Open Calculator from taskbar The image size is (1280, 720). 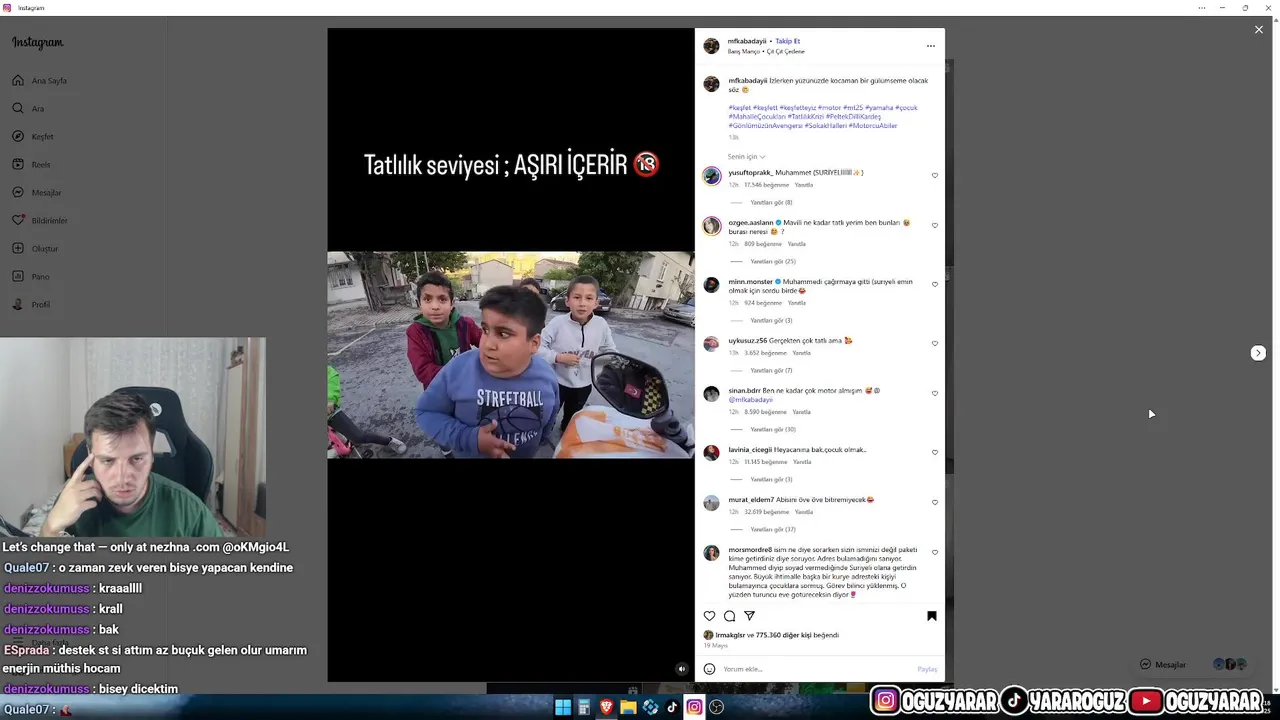coord(585,707)
